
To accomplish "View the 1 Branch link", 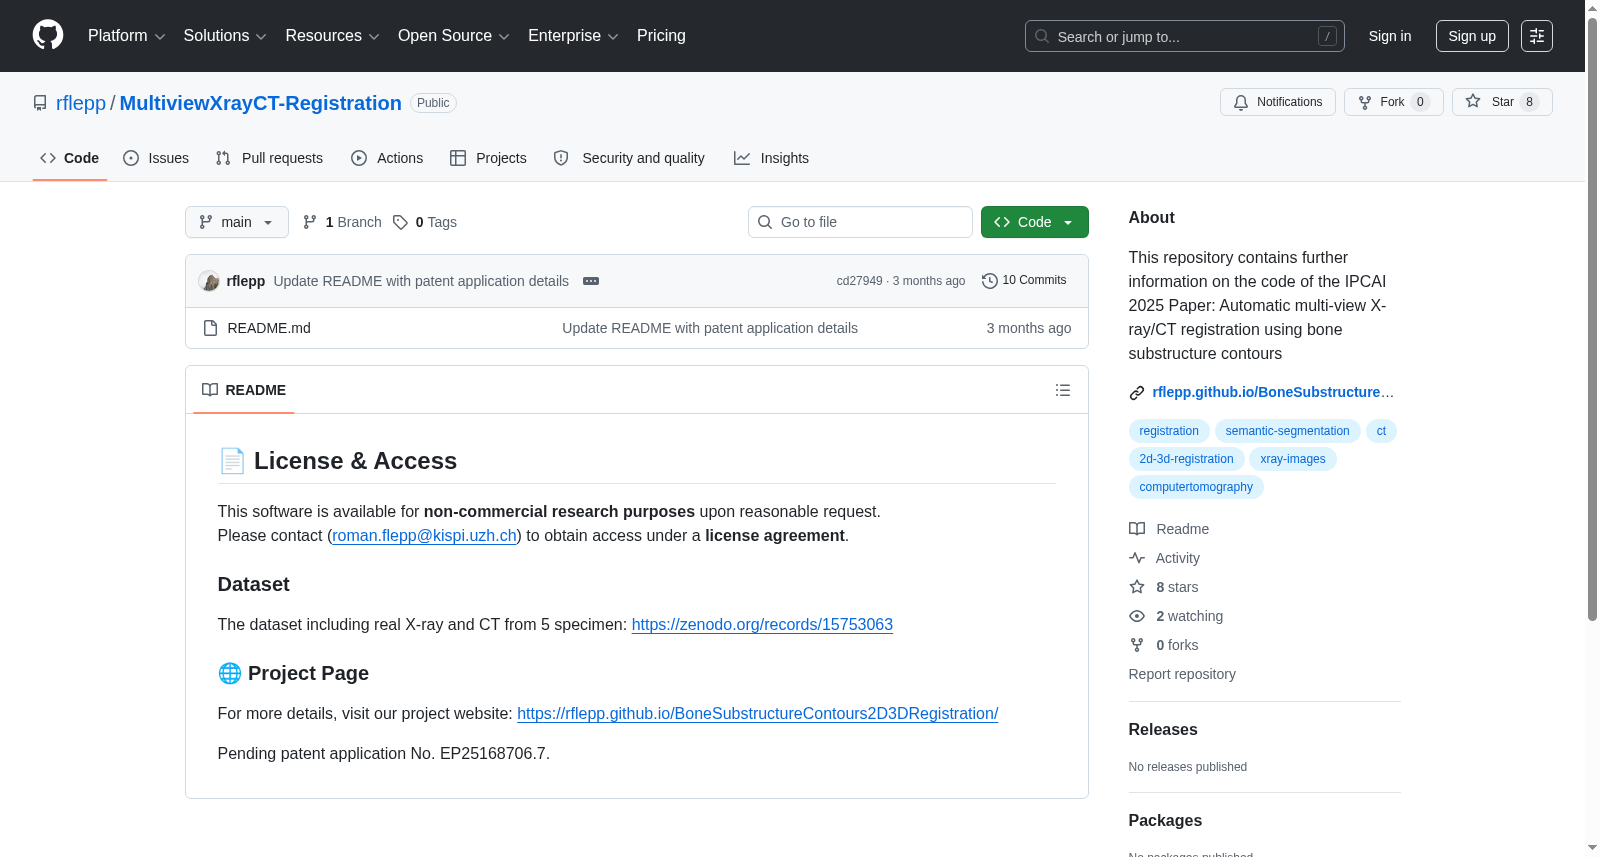I will click(x=342, y=222).
